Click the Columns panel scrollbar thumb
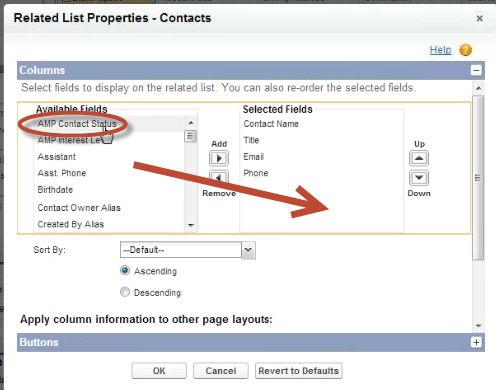 [478, 177]
